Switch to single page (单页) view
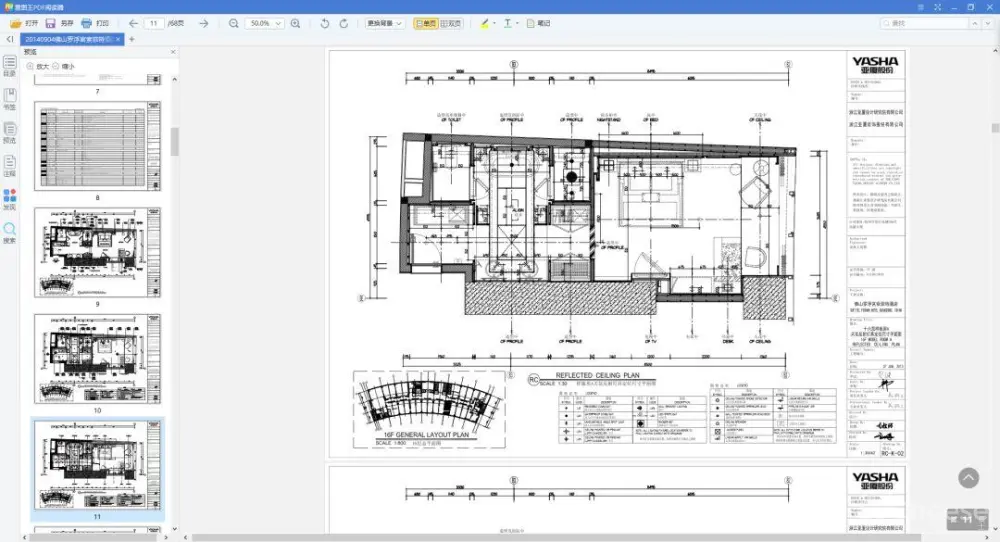The width and height of the screenshot is (1000, 542). pyautogui.click(x=425, y=23)
